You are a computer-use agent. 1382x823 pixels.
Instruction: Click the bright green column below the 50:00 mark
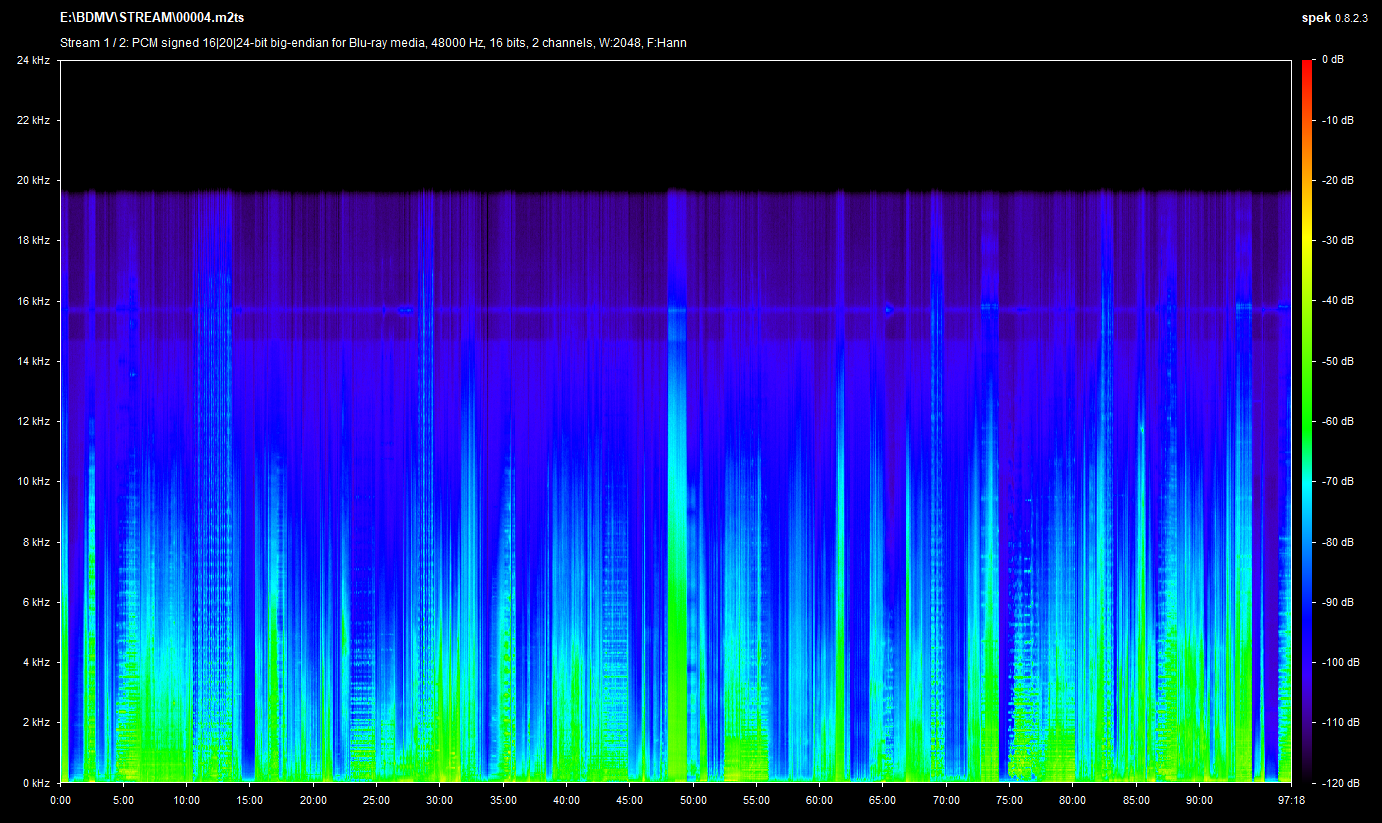click(x=677, y=680)
